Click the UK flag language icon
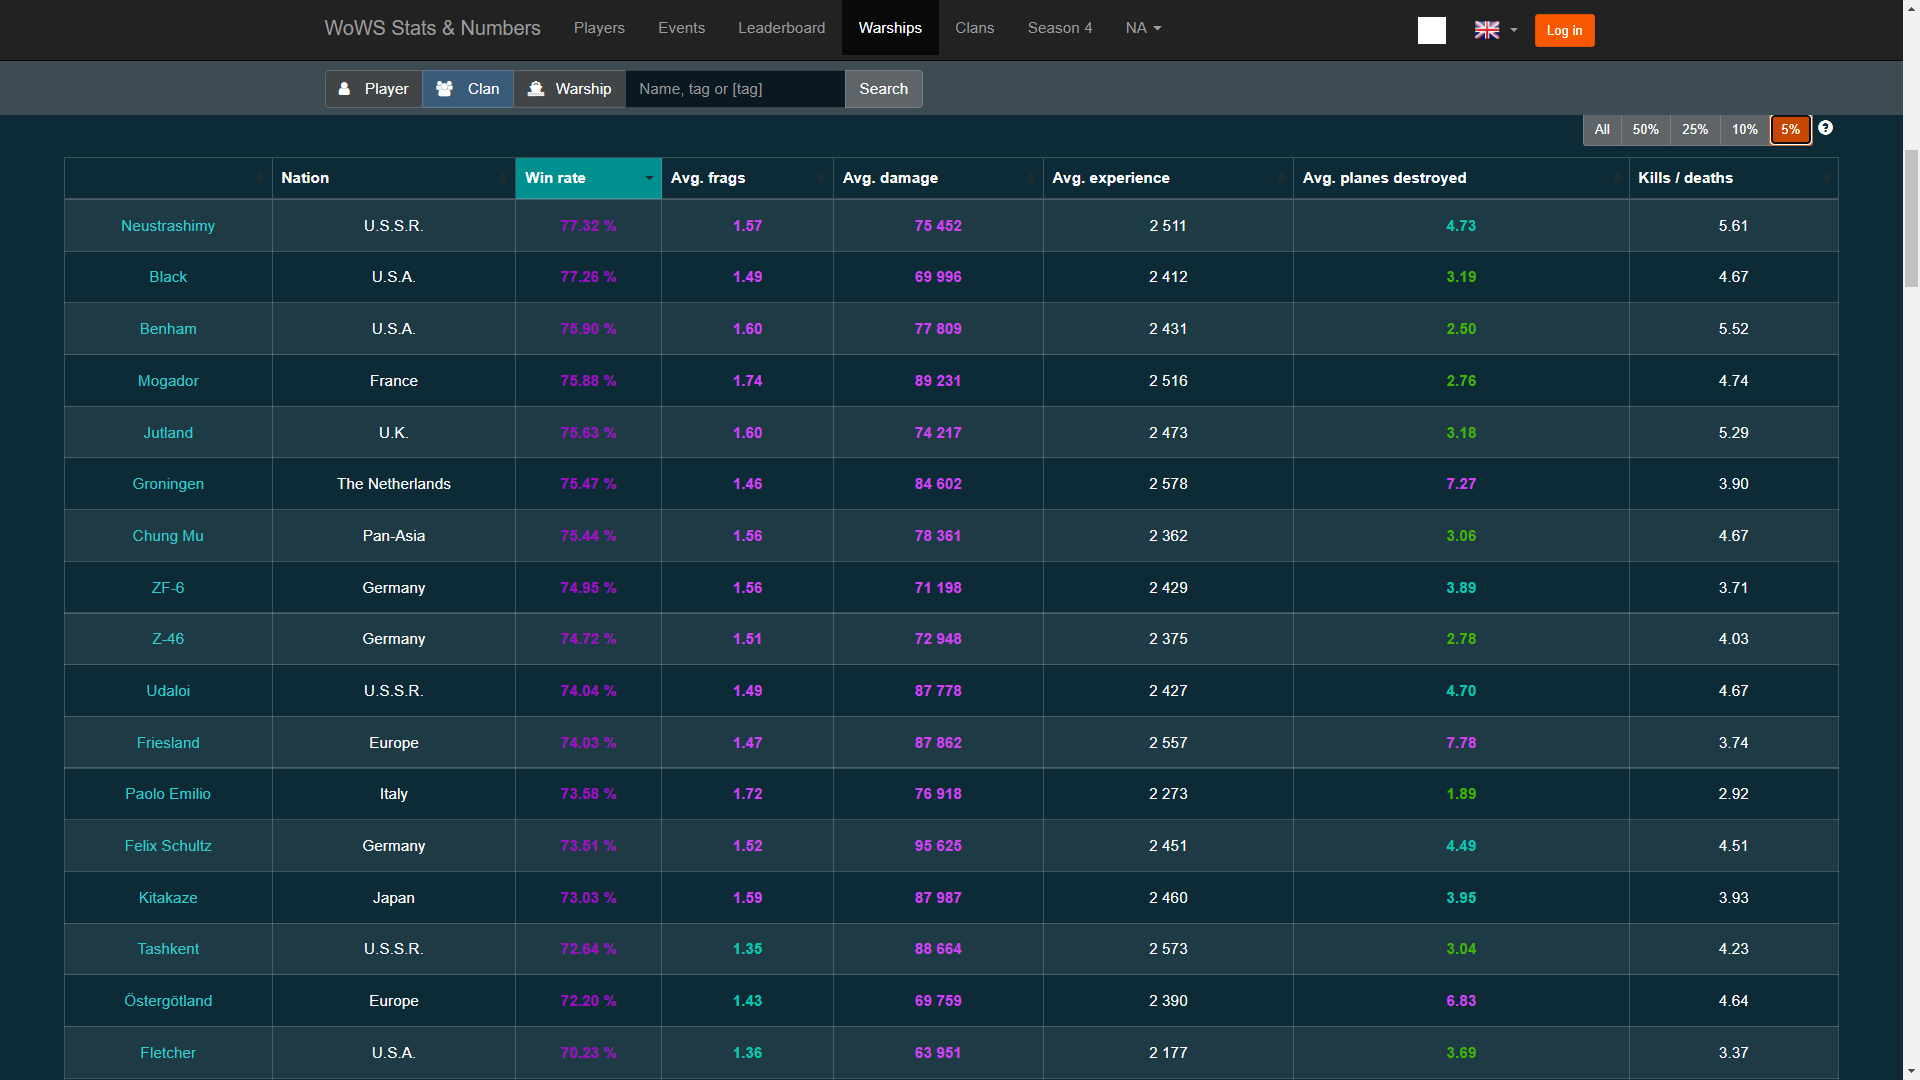 click(1487, 30)
